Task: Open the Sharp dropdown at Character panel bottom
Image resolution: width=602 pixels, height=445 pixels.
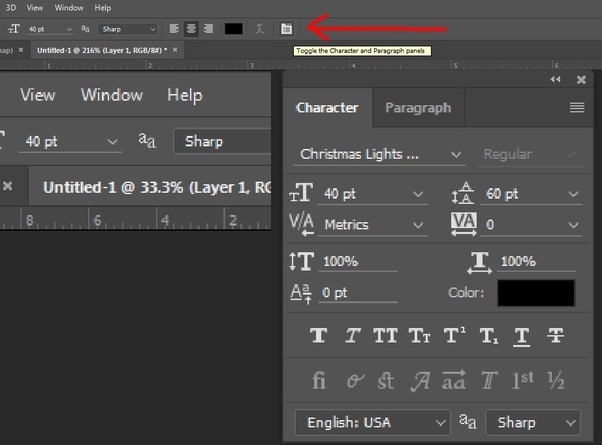Action: click(x=533, y=423)
